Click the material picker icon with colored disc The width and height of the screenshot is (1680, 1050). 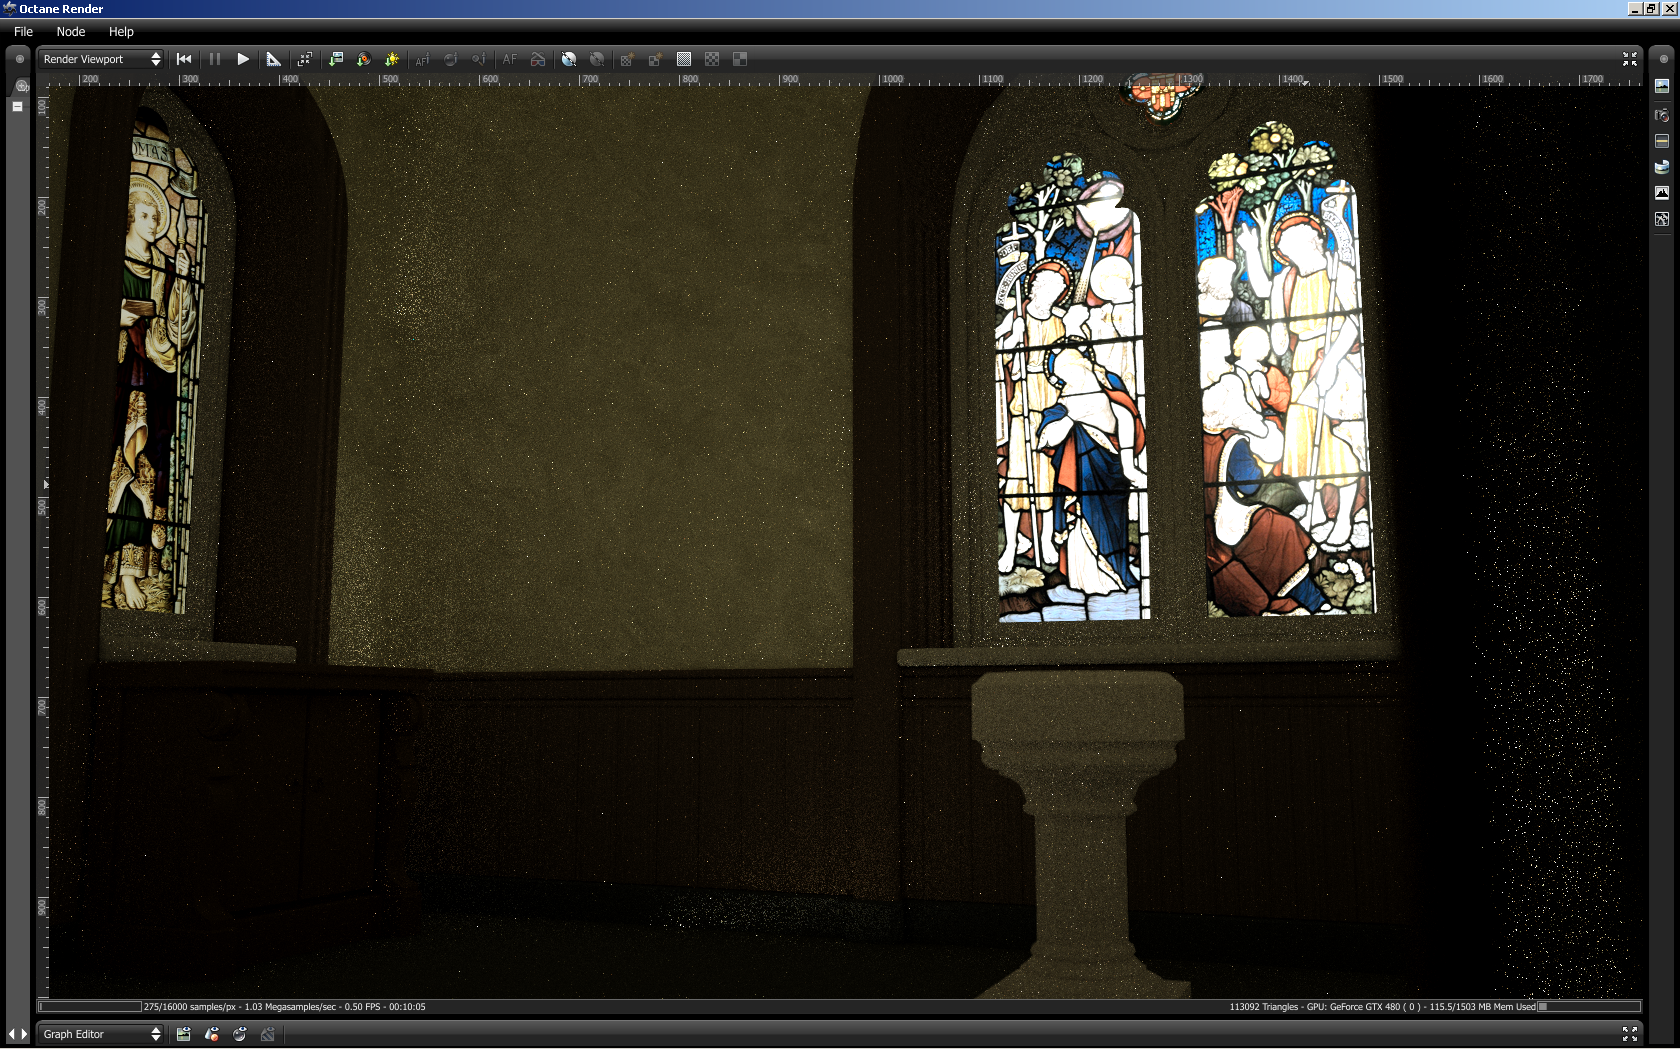click(x=364, y=59)
